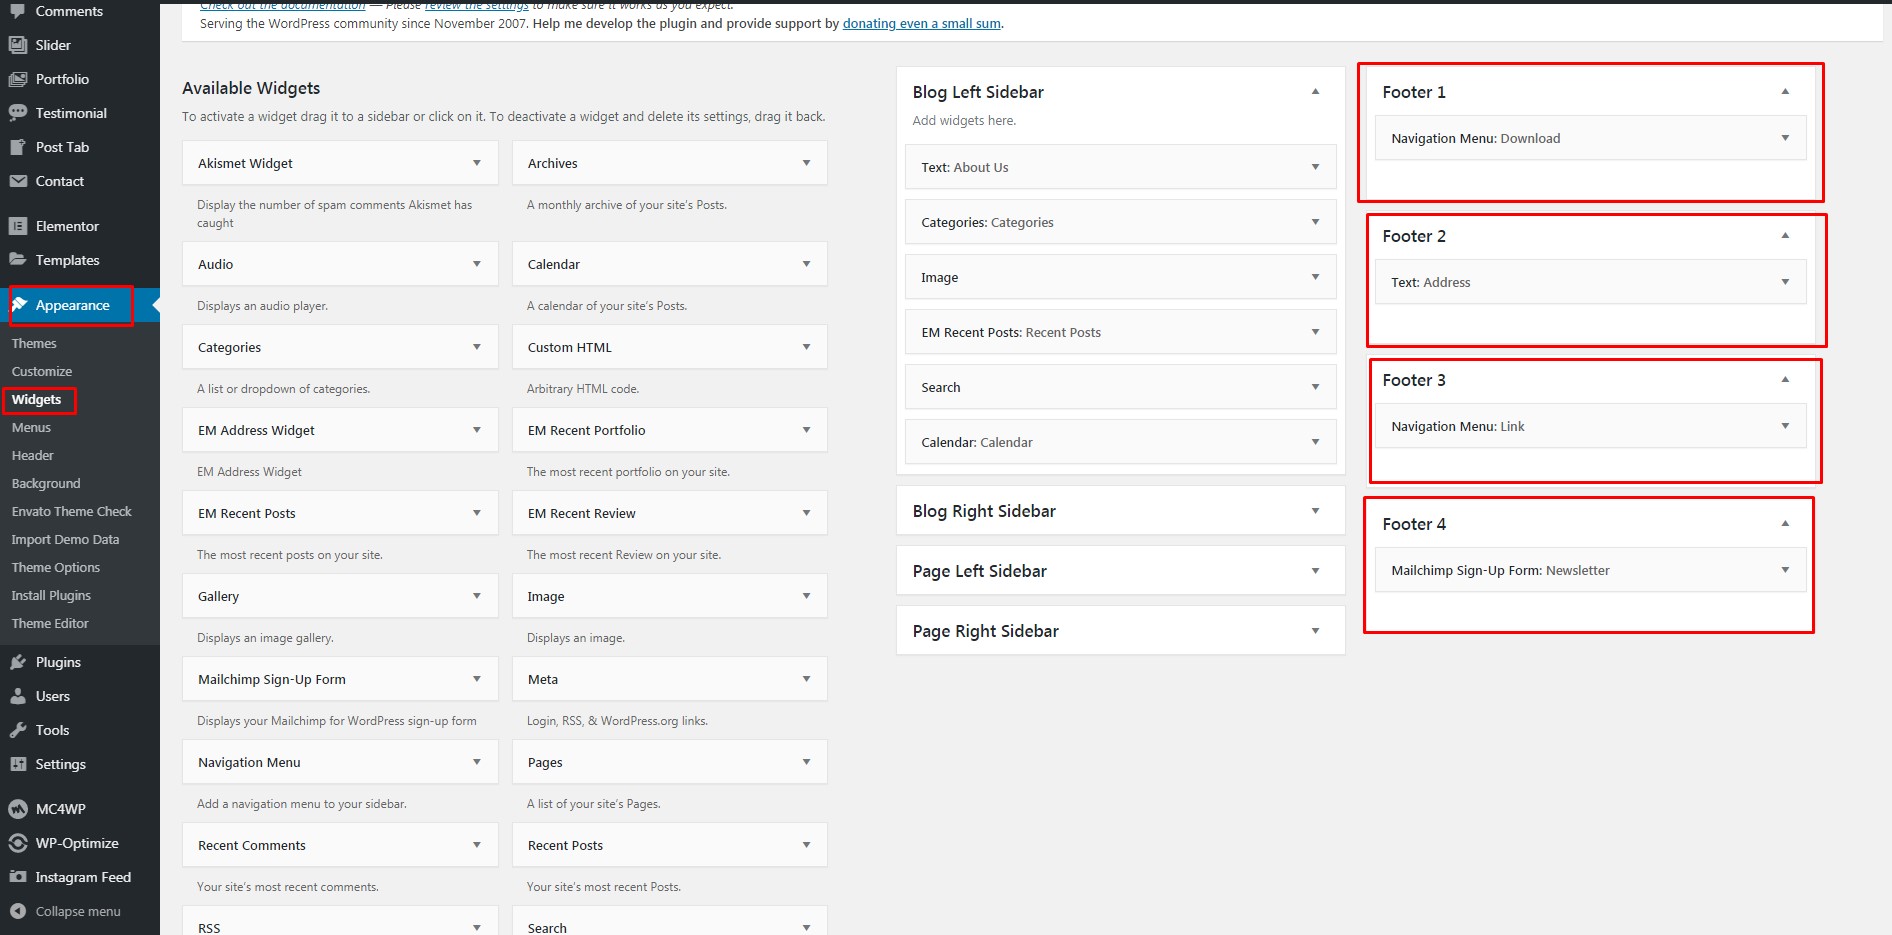Click the Contact envelope icon
Screen dimensions: 1892x935
click(x=18, y=181)
